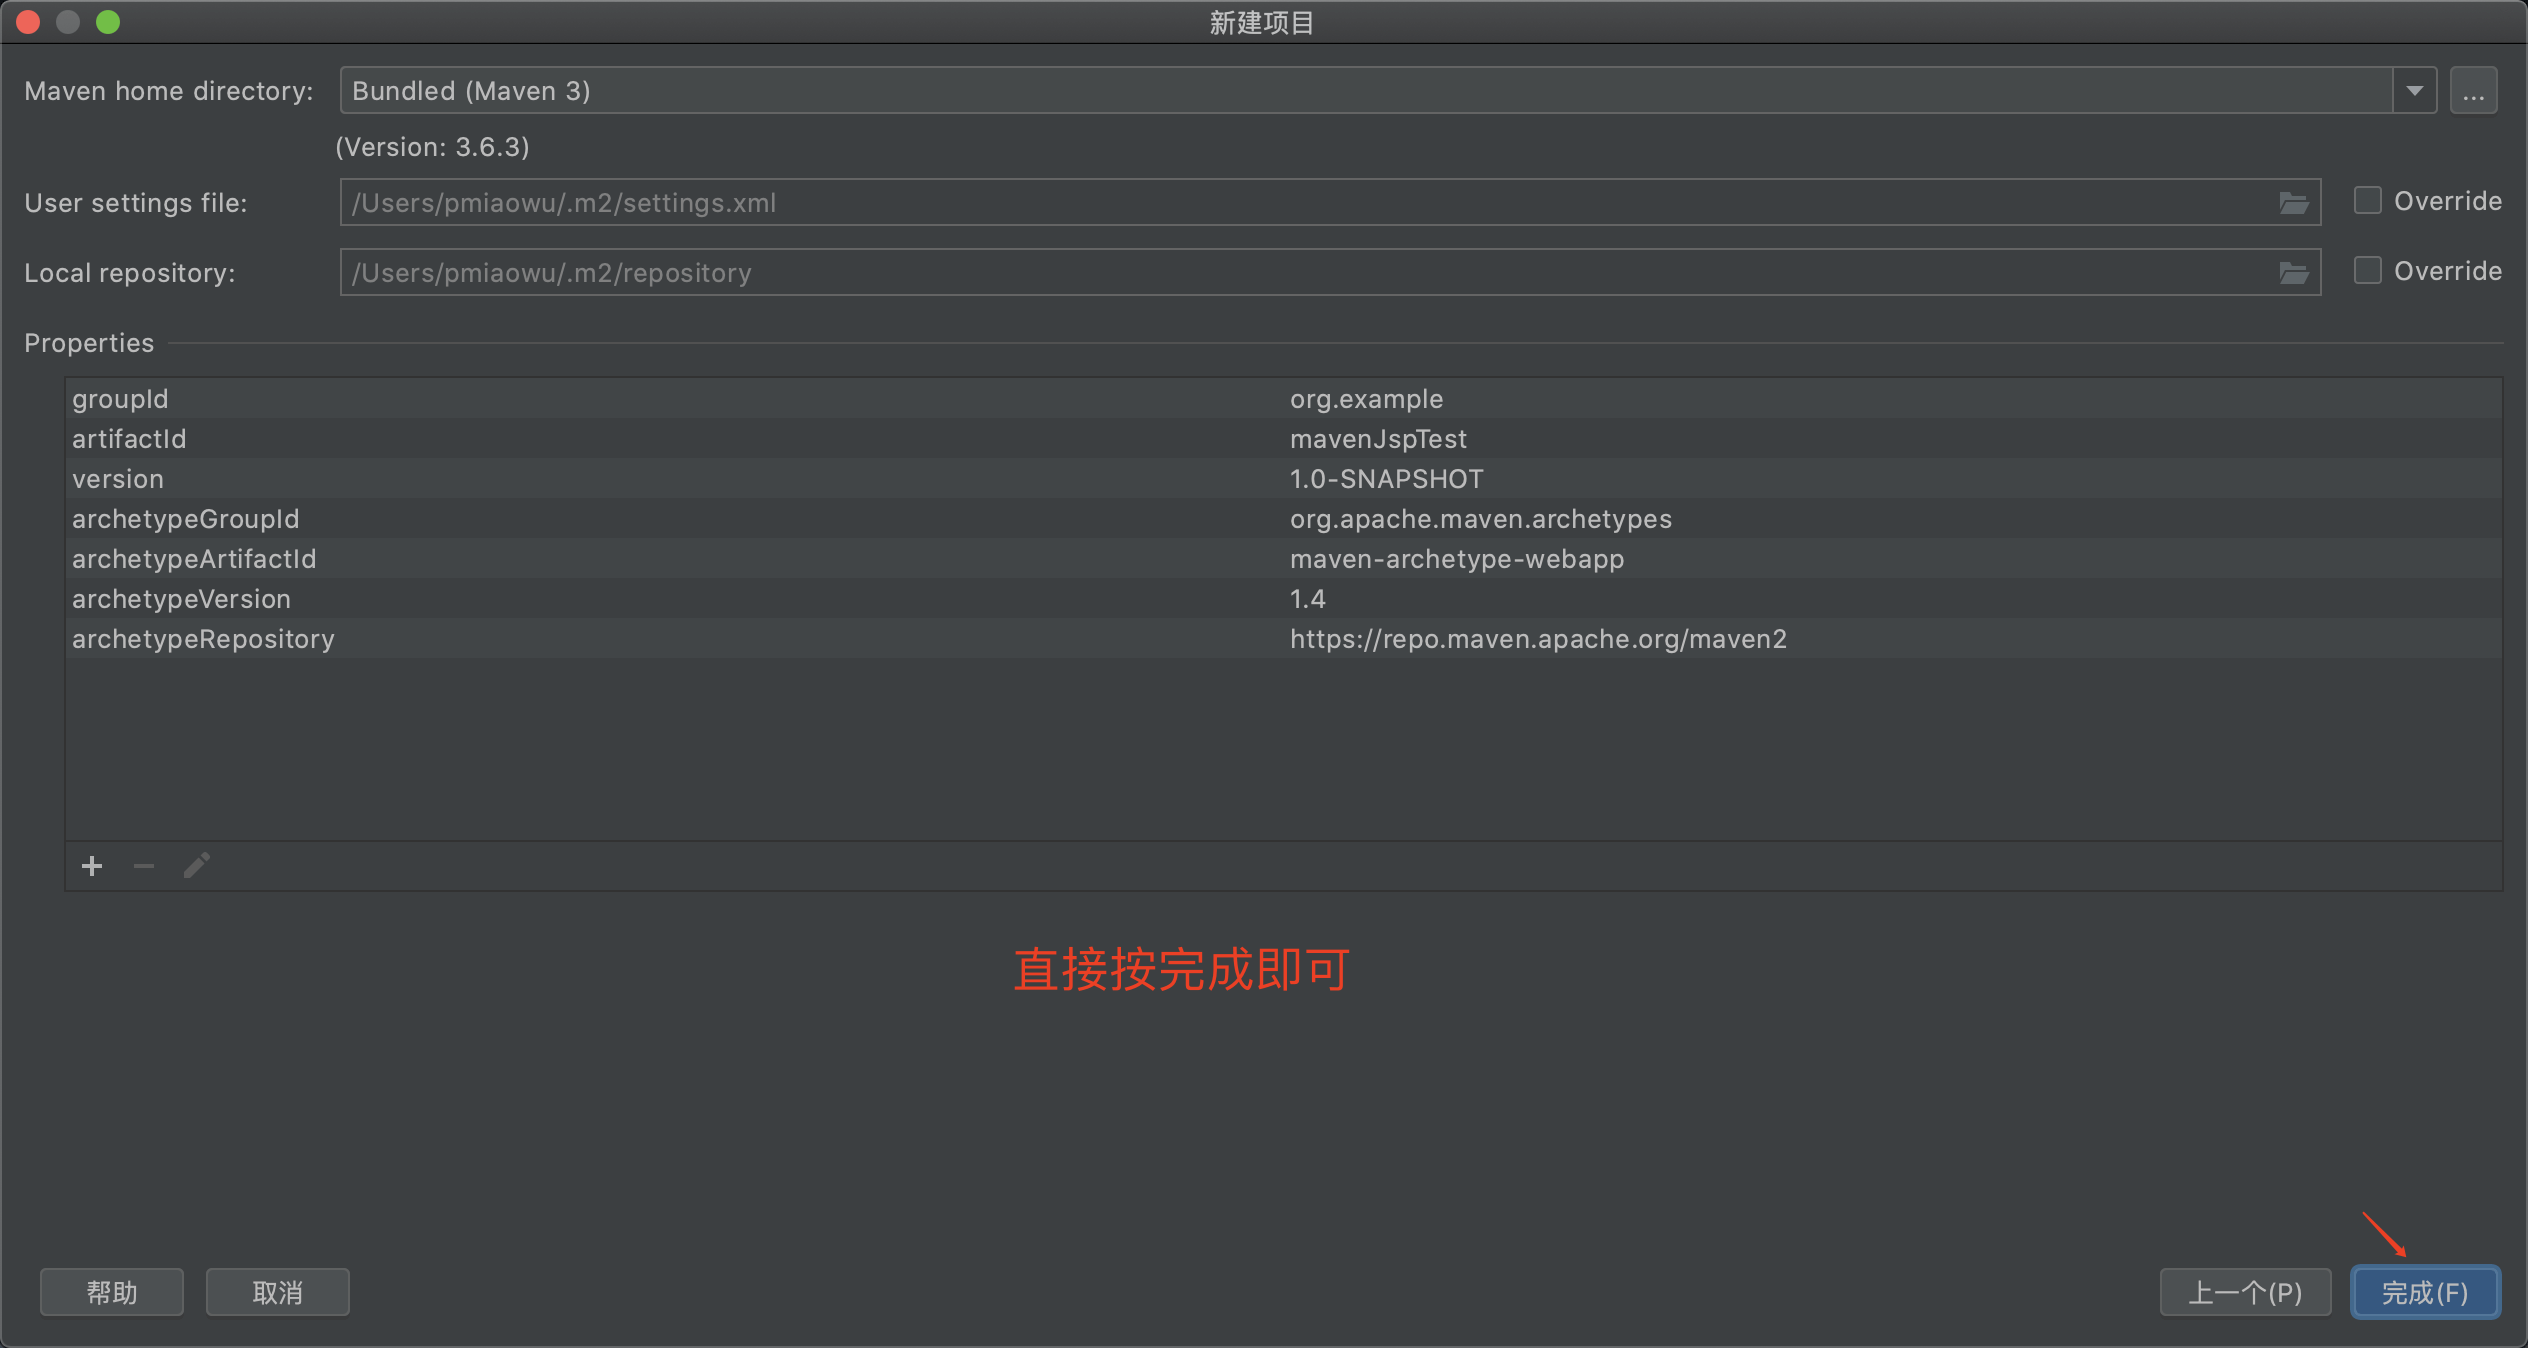Open help with 帮助 button

pos(111,1293)
